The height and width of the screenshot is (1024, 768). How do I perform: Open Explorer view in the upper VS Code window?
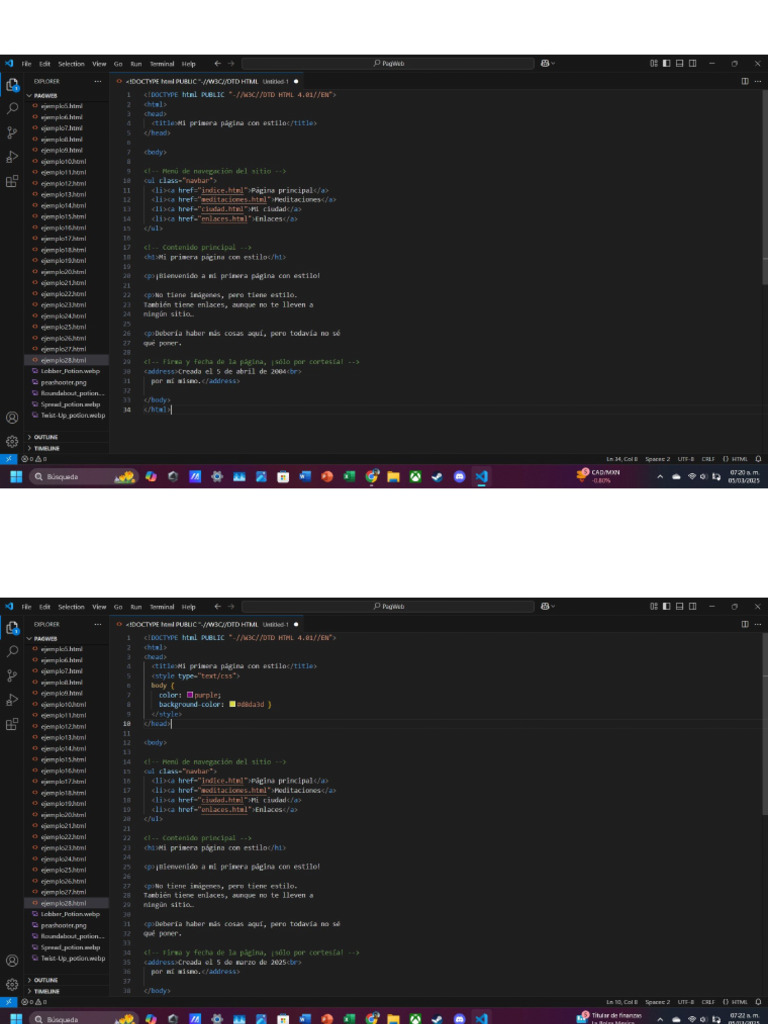tap(12, 84)
